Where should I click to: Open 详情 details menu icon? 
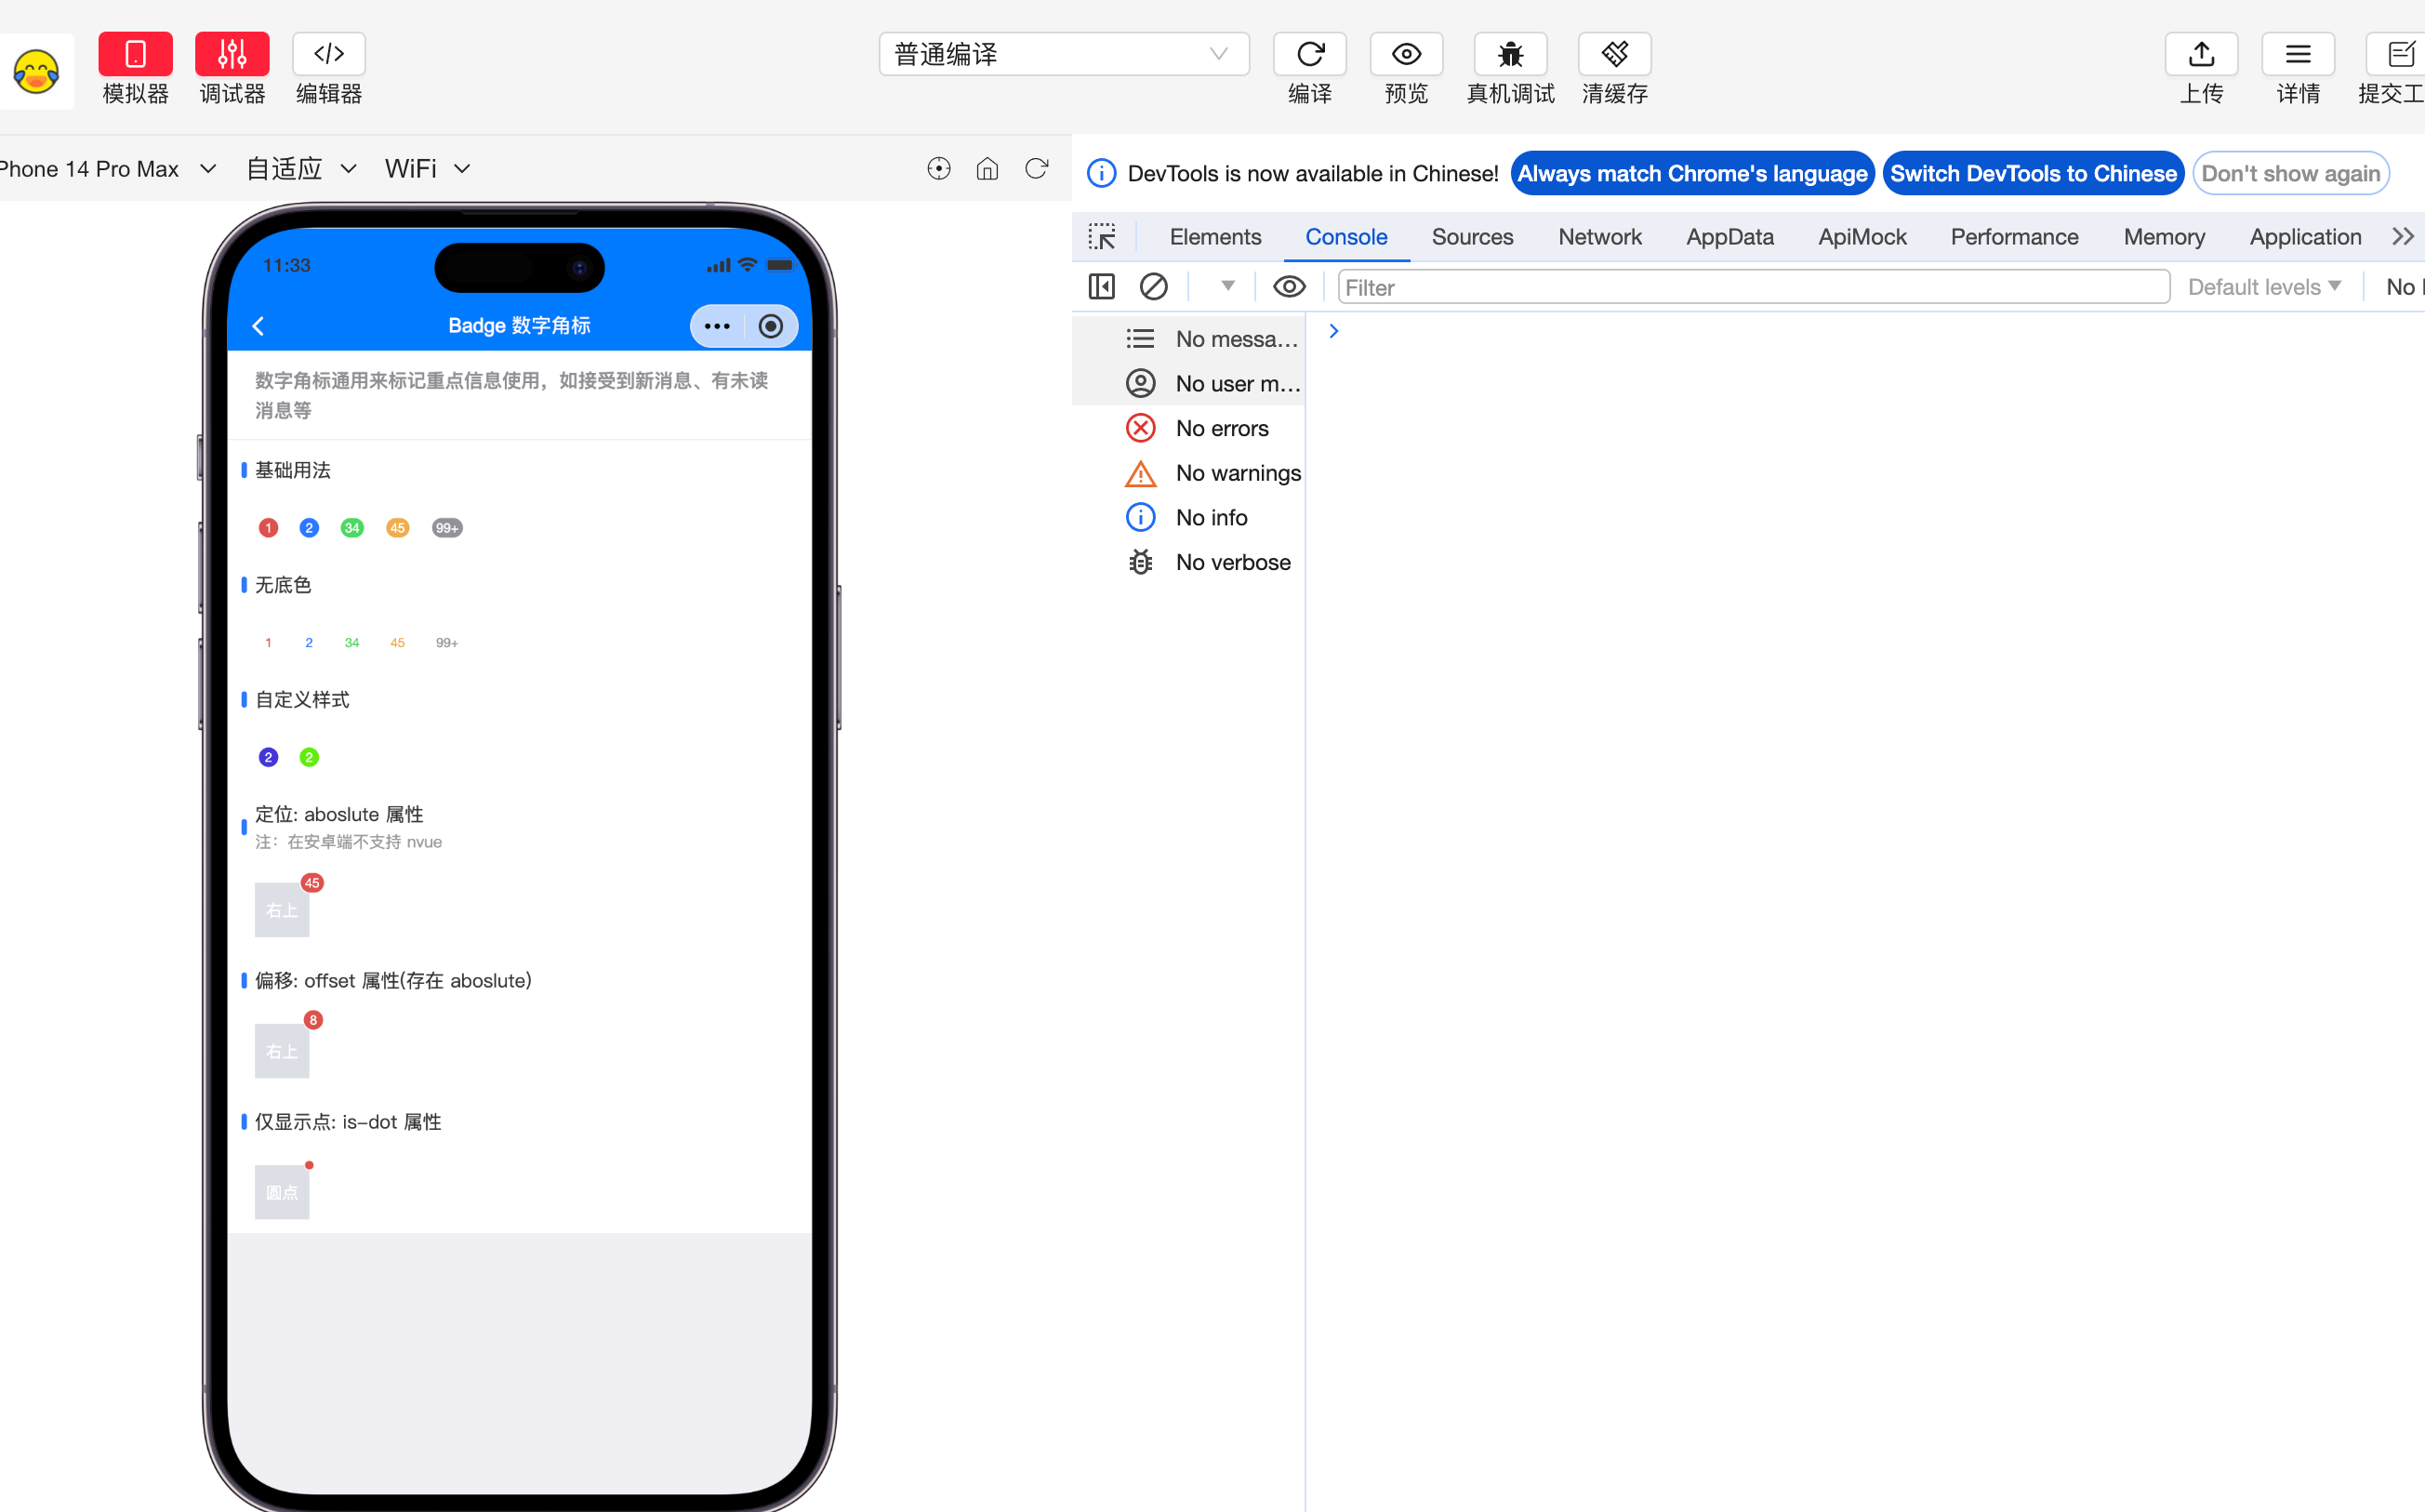tap(2297, 54)
